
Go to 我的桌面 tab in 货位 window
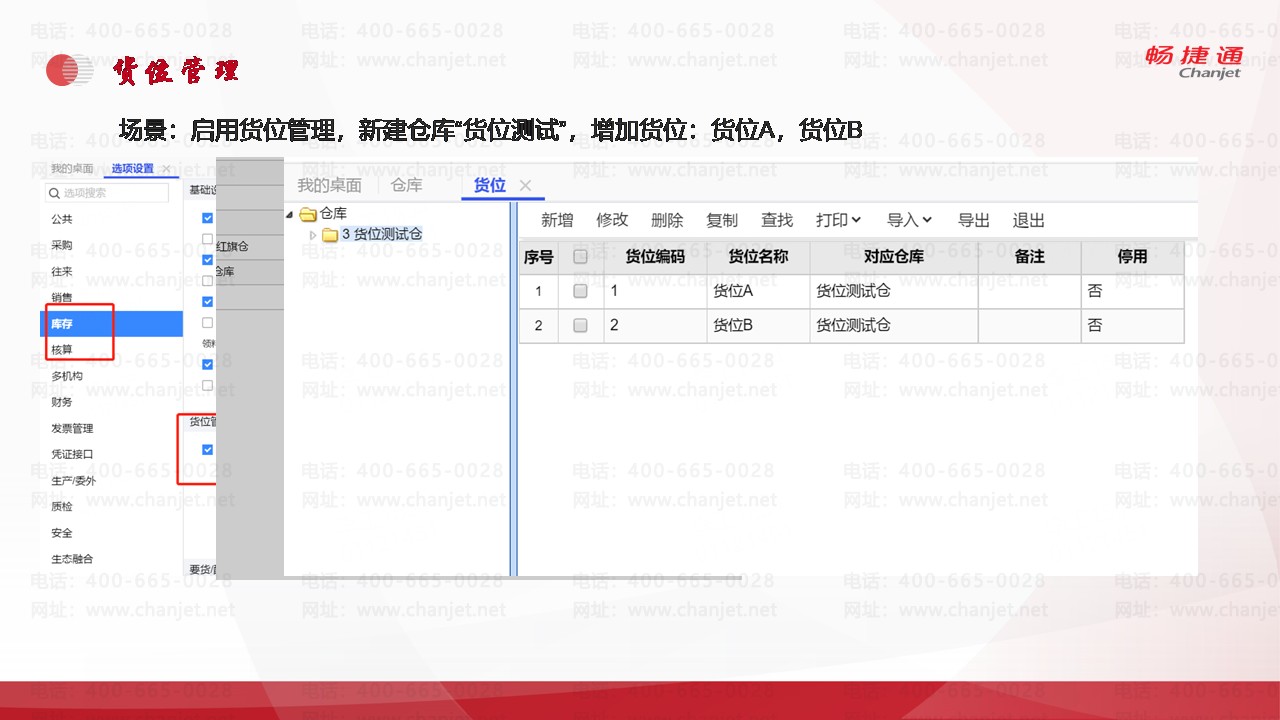tap(330, 185)
